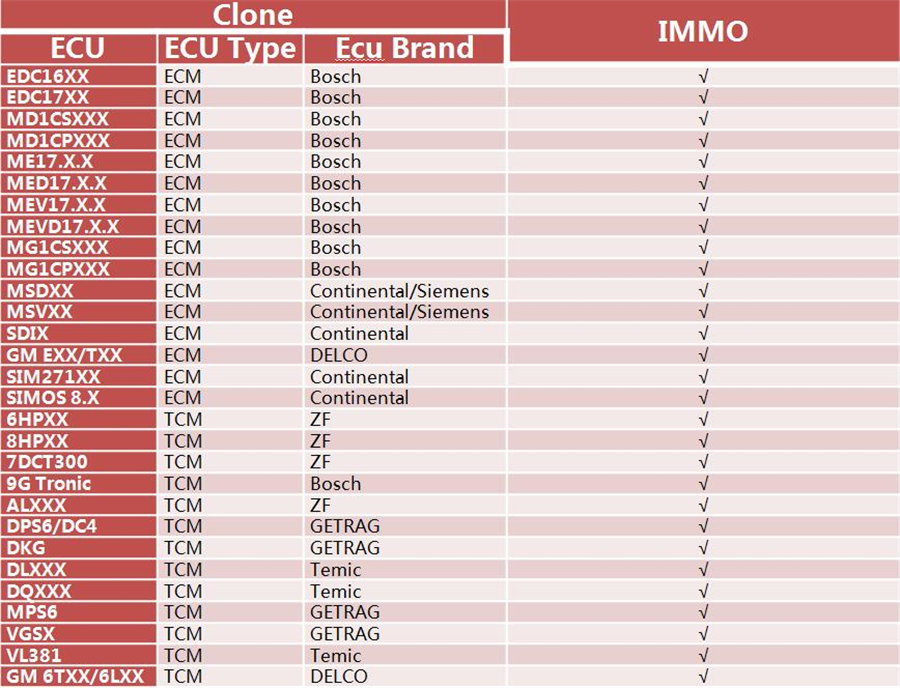Click the Continental/Siemens brand in the MSVXX row
Screen dimensions: 900x688
click(399, 312)
